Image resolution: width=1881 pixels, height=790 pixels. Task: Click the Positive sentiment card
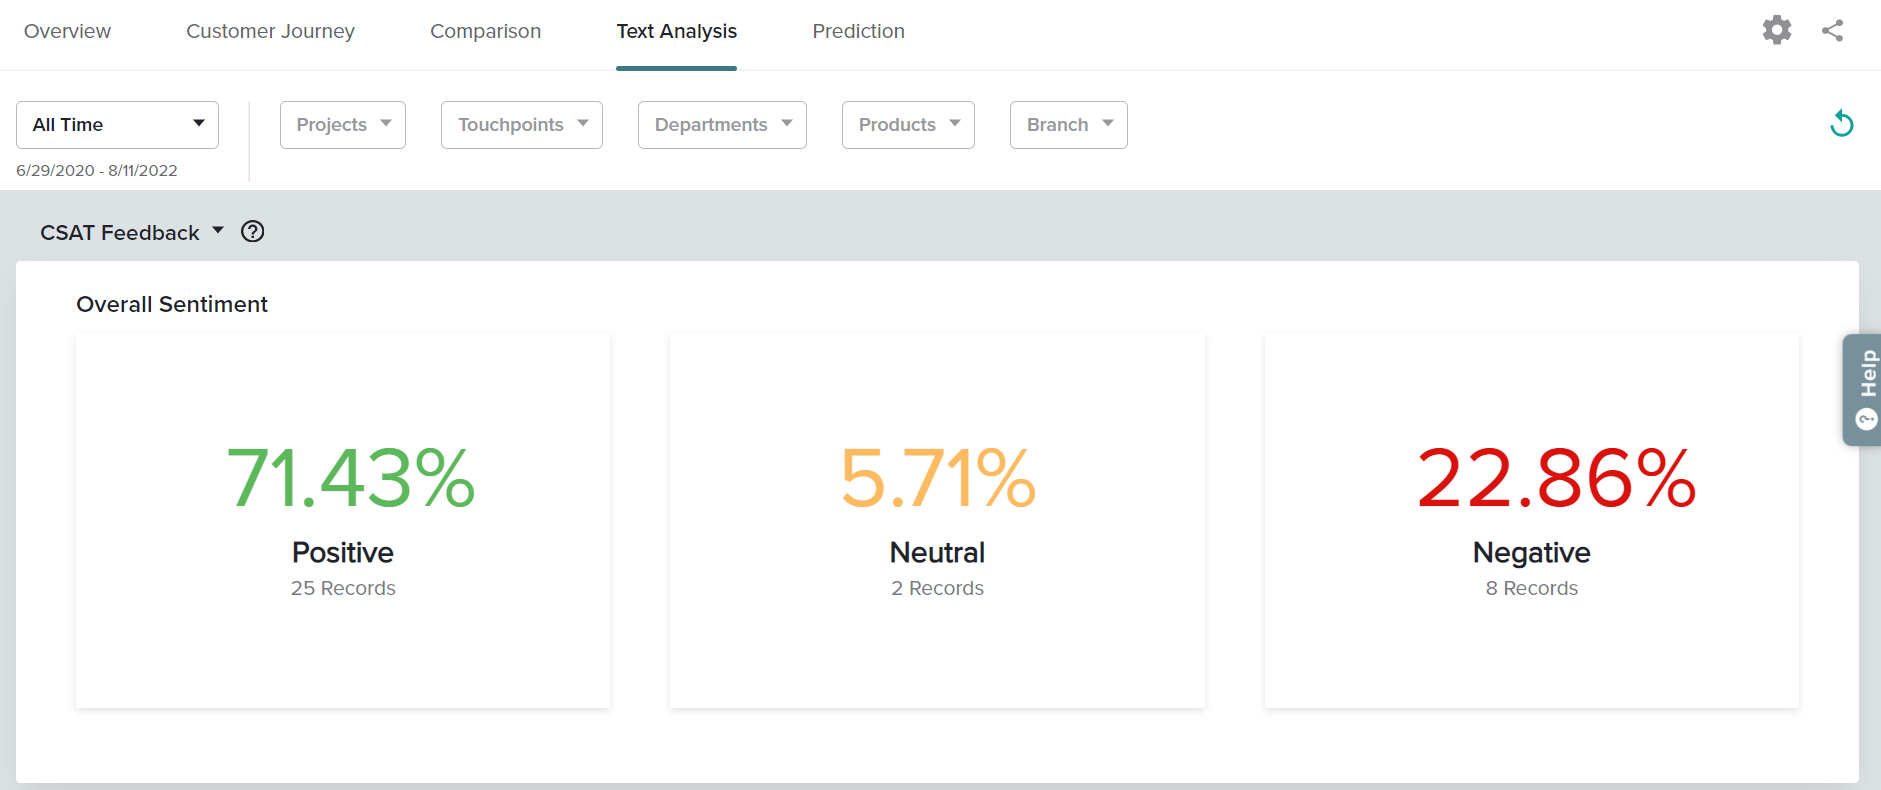pyautogui.click(x=343, y=520)
